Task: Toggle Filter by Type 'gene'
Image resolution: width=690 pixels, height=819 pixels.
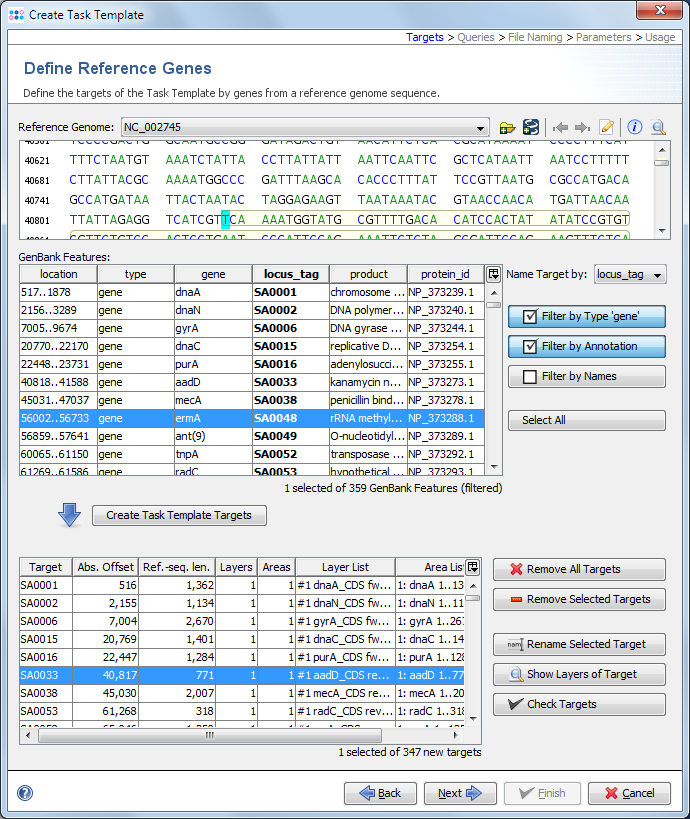Action: [x=586, y=317]
